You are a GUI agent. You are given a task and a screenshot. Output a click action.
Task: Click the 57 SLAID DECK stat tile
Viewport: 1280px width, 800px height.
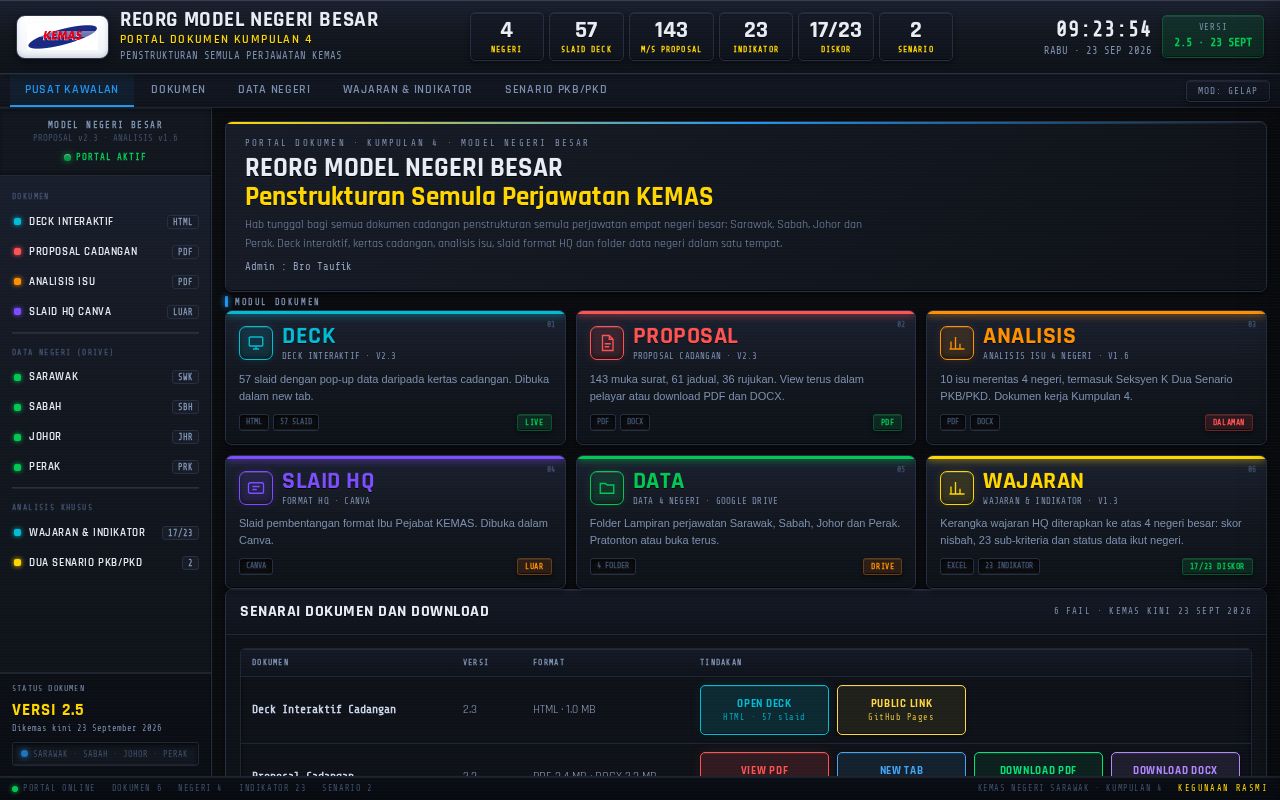point(586,37)
